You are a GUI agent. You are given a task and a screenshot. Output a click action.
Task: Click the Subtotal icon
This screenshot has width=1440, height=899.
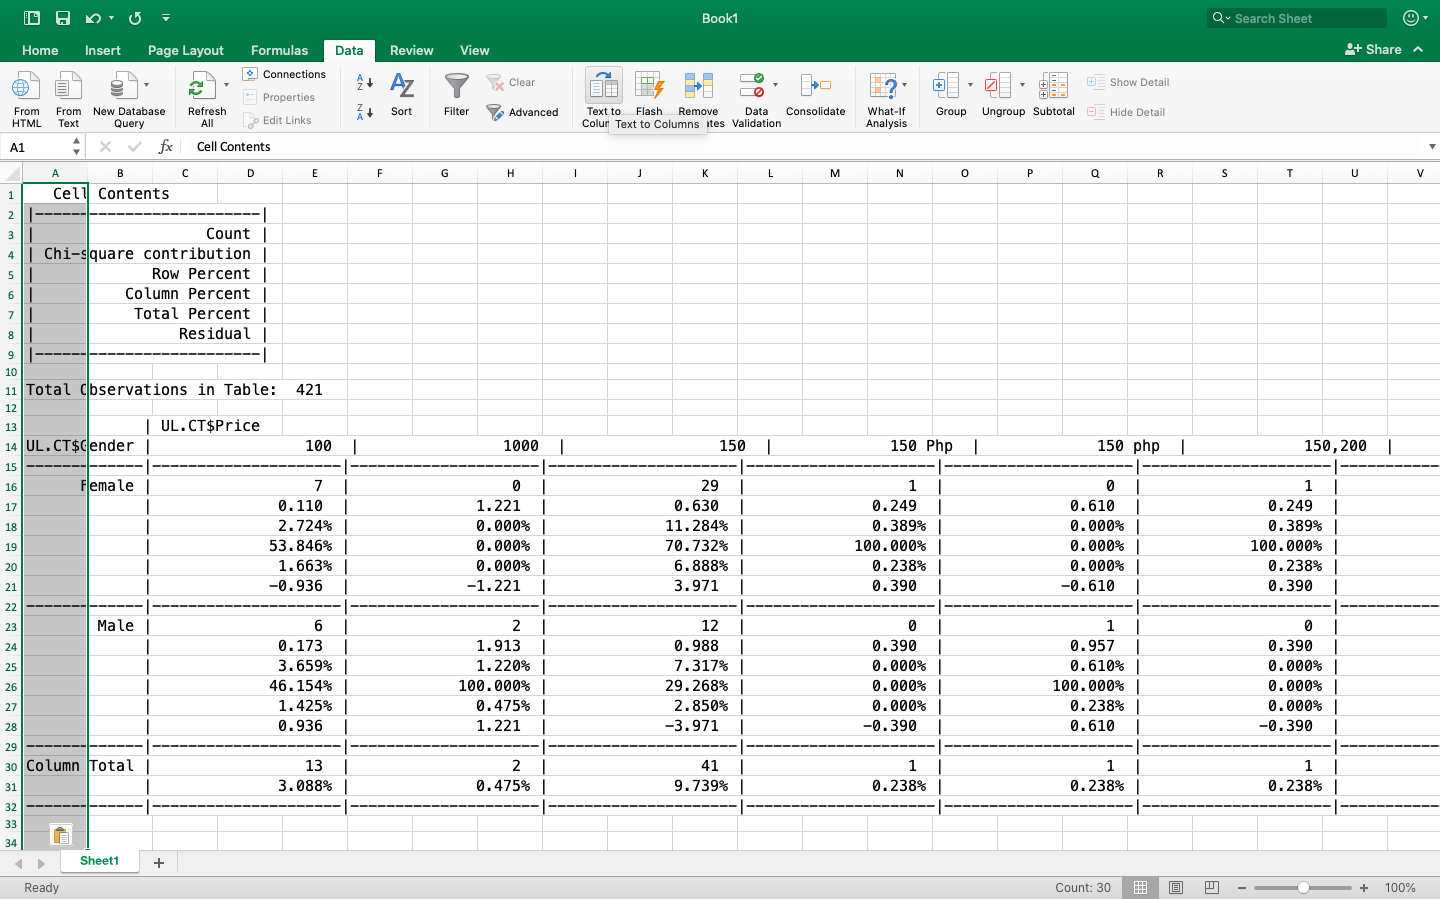pos(1053,96)
